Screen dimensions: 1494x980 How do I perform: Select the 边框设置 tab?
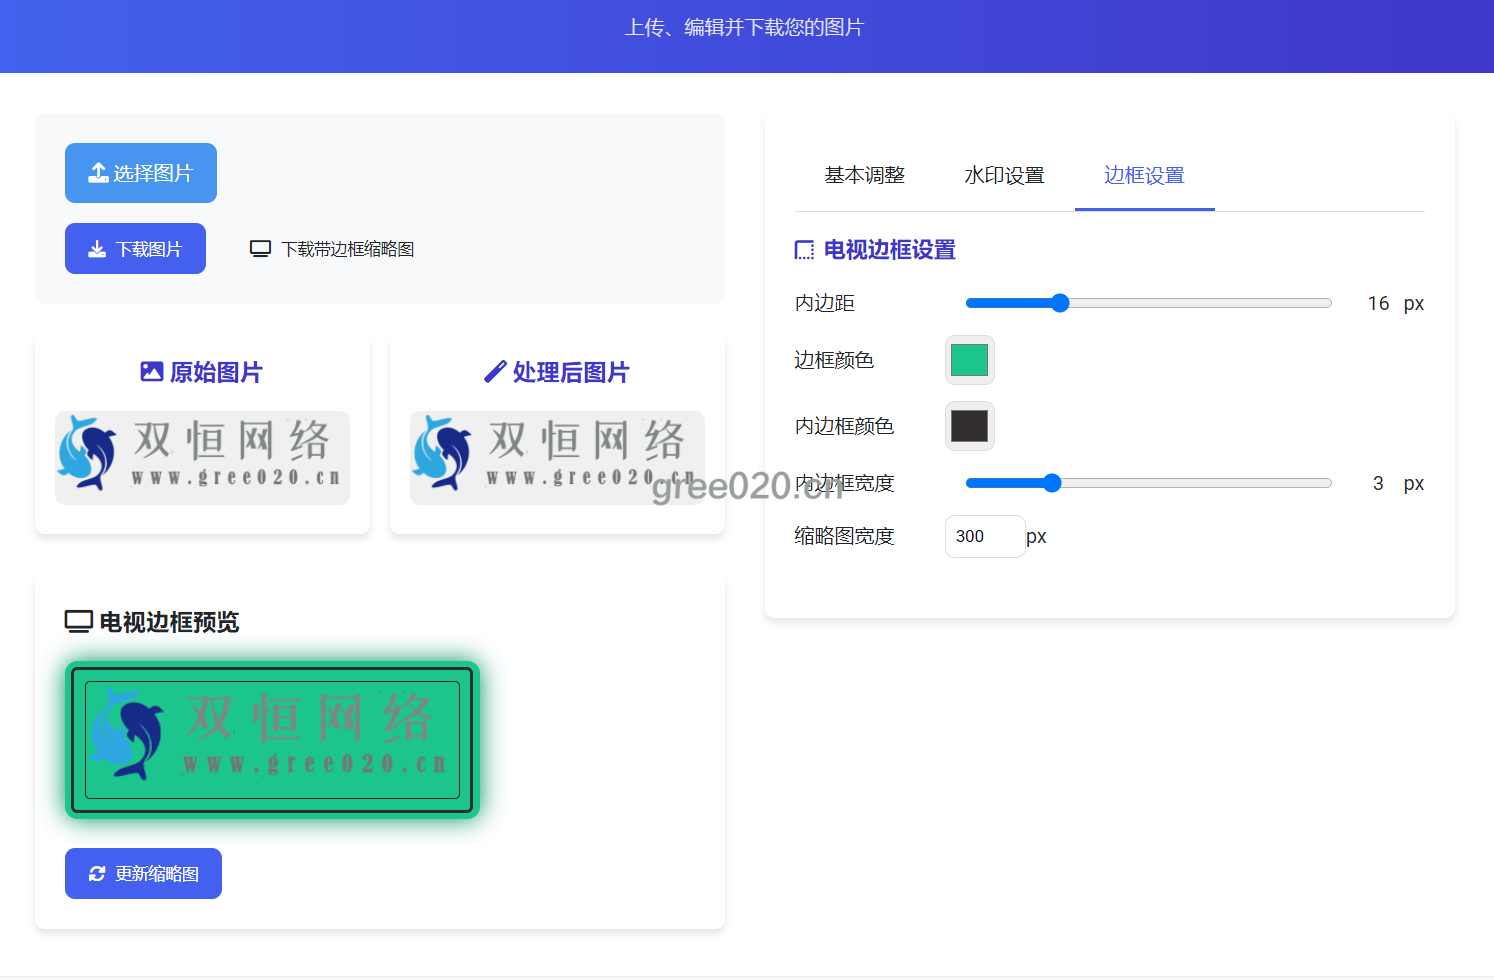point(1144,175)
